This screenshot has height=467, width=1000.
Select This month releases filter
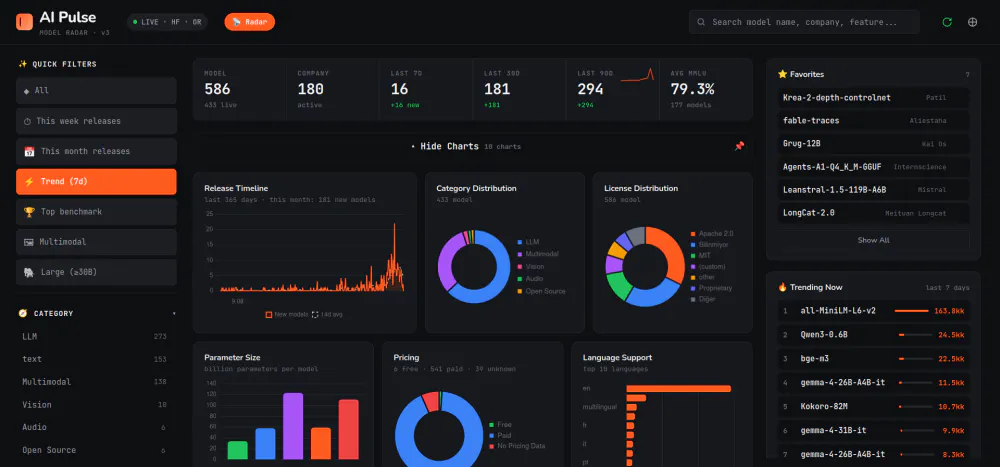point(96,151)
